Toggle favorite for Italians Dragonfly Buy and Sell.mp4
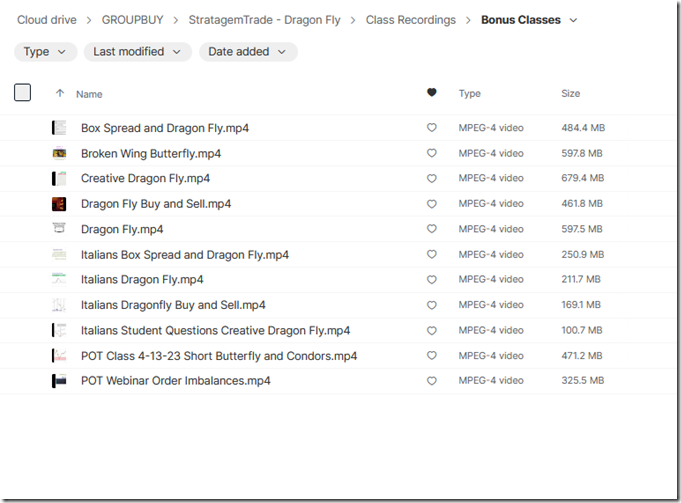Screen dimensions: 681x503 [431, 305]
